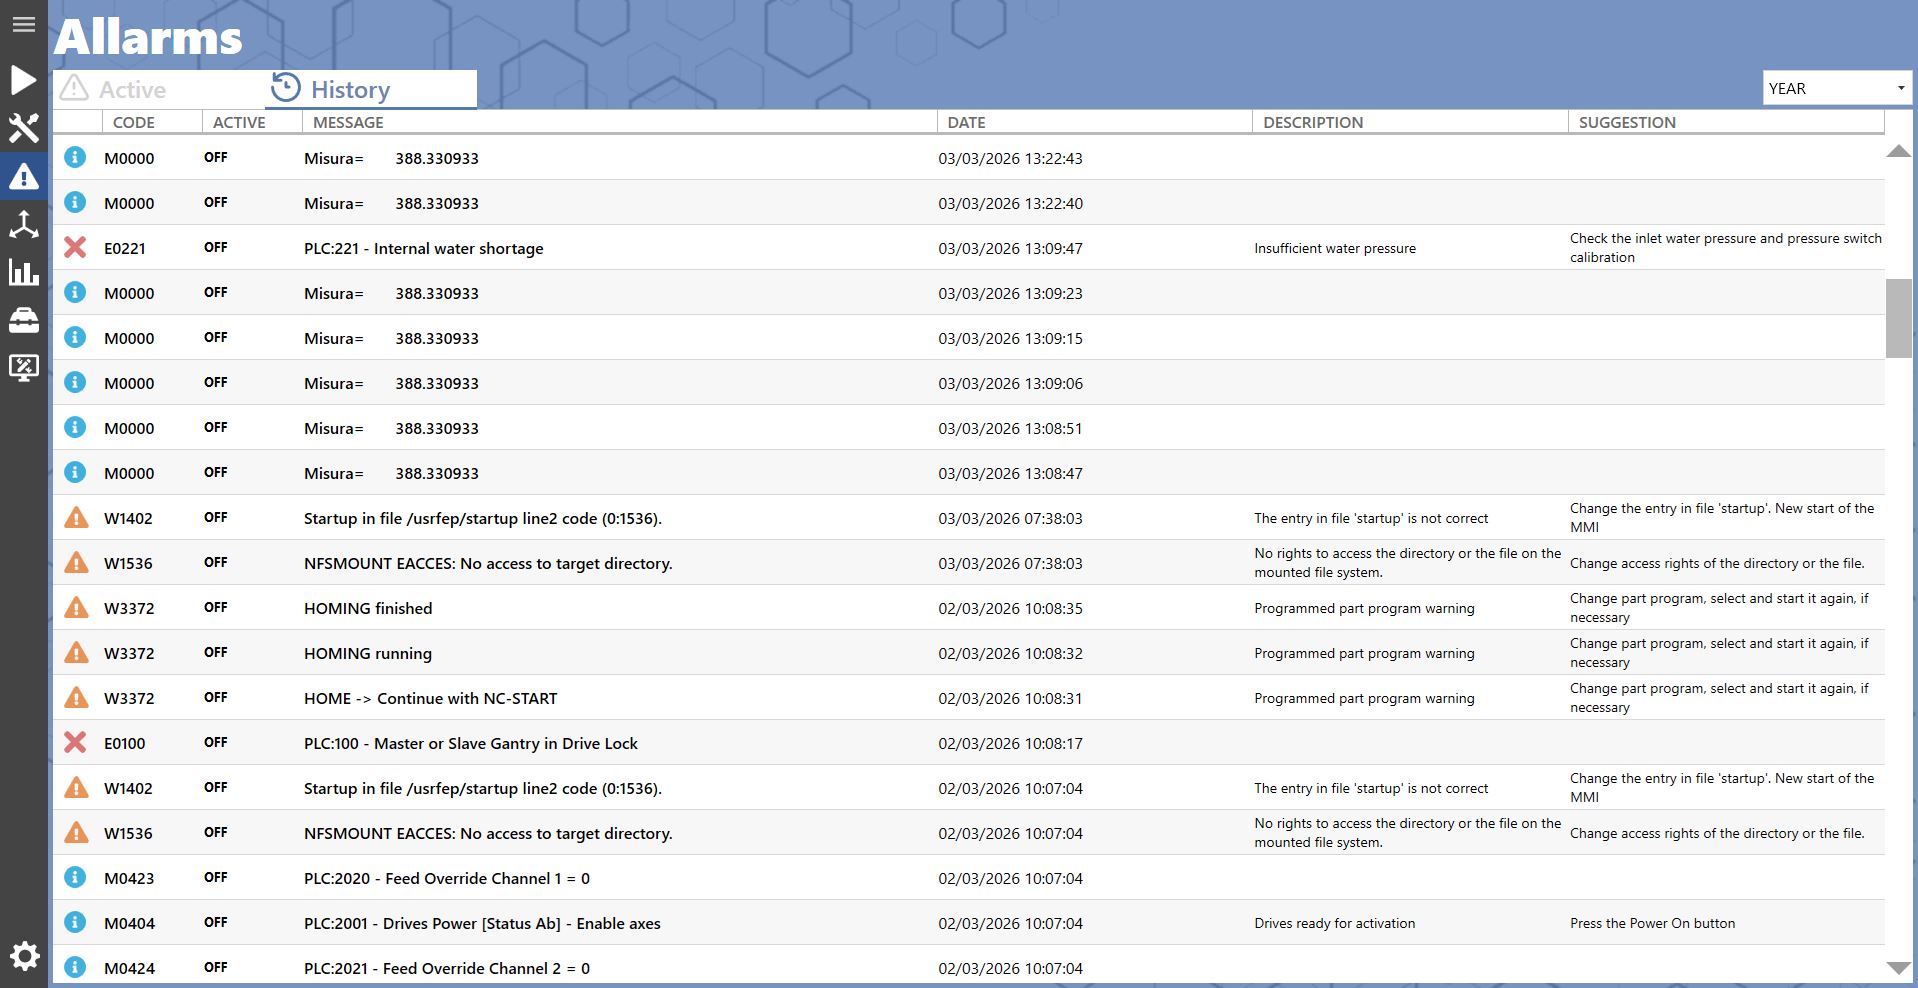Image resolution: width=1918 pixels, height=988 pixels.
Task: Click the DESCRIPTION column header
Action: click(1410, 122)
